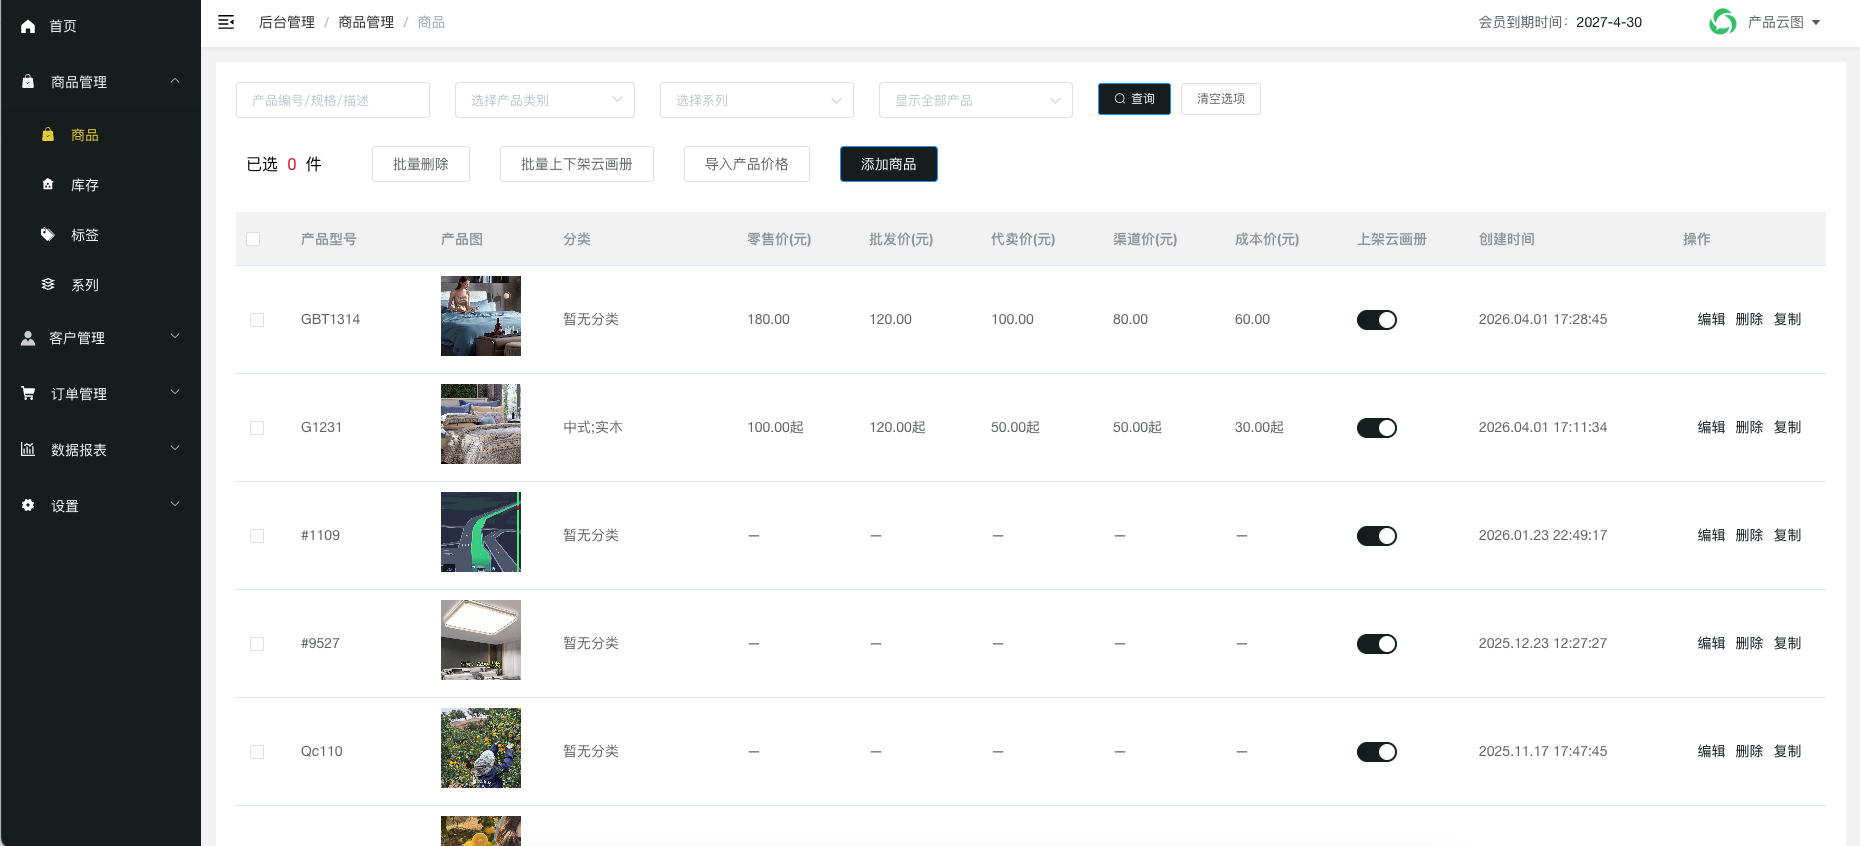Screen dimensions: 1860x846
Task: Click the yellow 商品 icon in the sidebar
Action: [48, 135]
